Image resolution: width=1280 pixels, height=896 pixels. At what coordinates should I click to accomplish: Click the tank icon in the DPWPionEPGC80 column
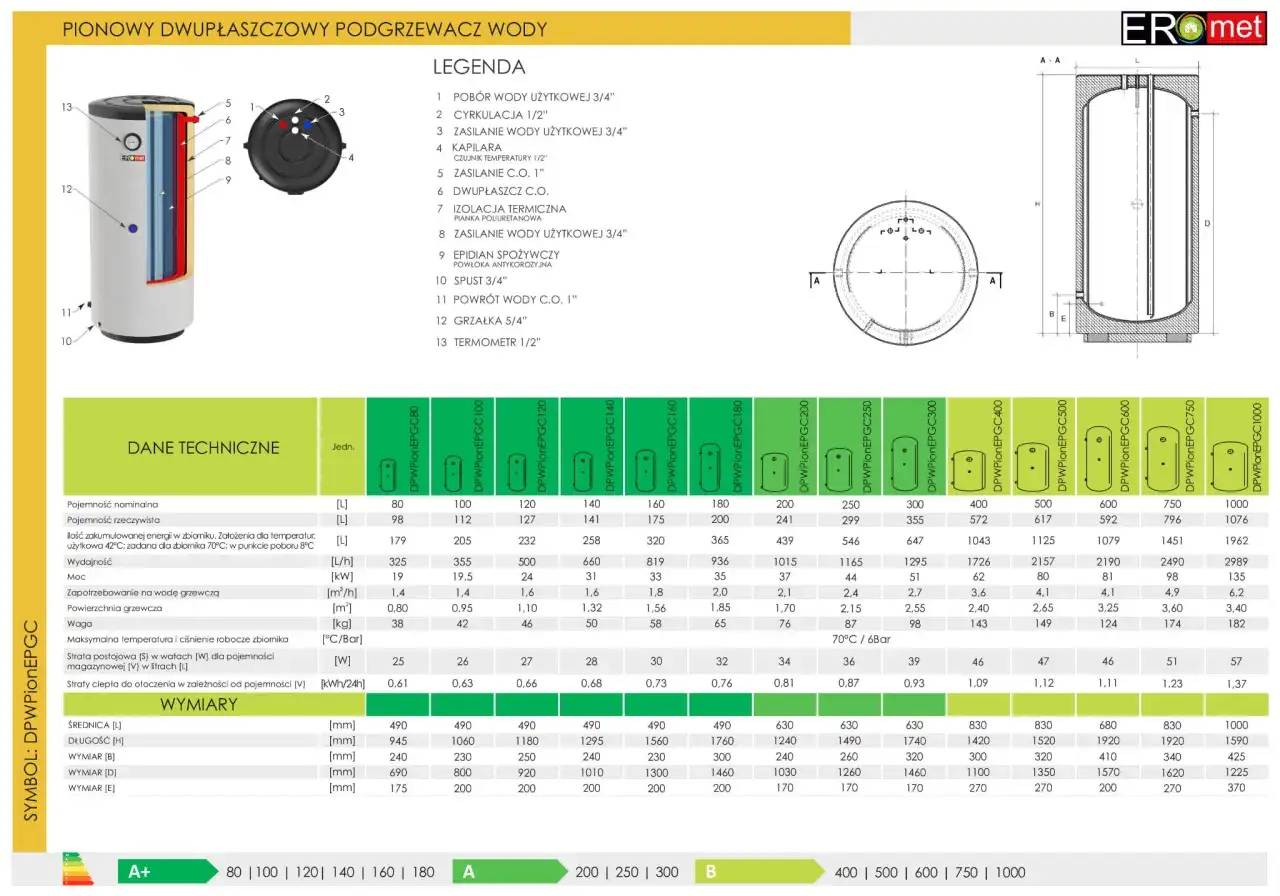387,473
